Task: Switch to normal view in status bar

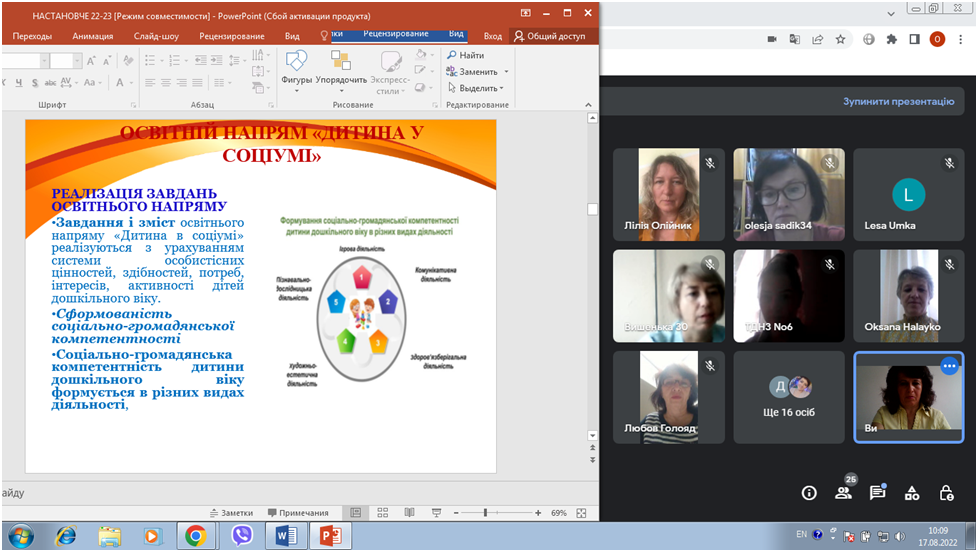Action: (356, 513)
